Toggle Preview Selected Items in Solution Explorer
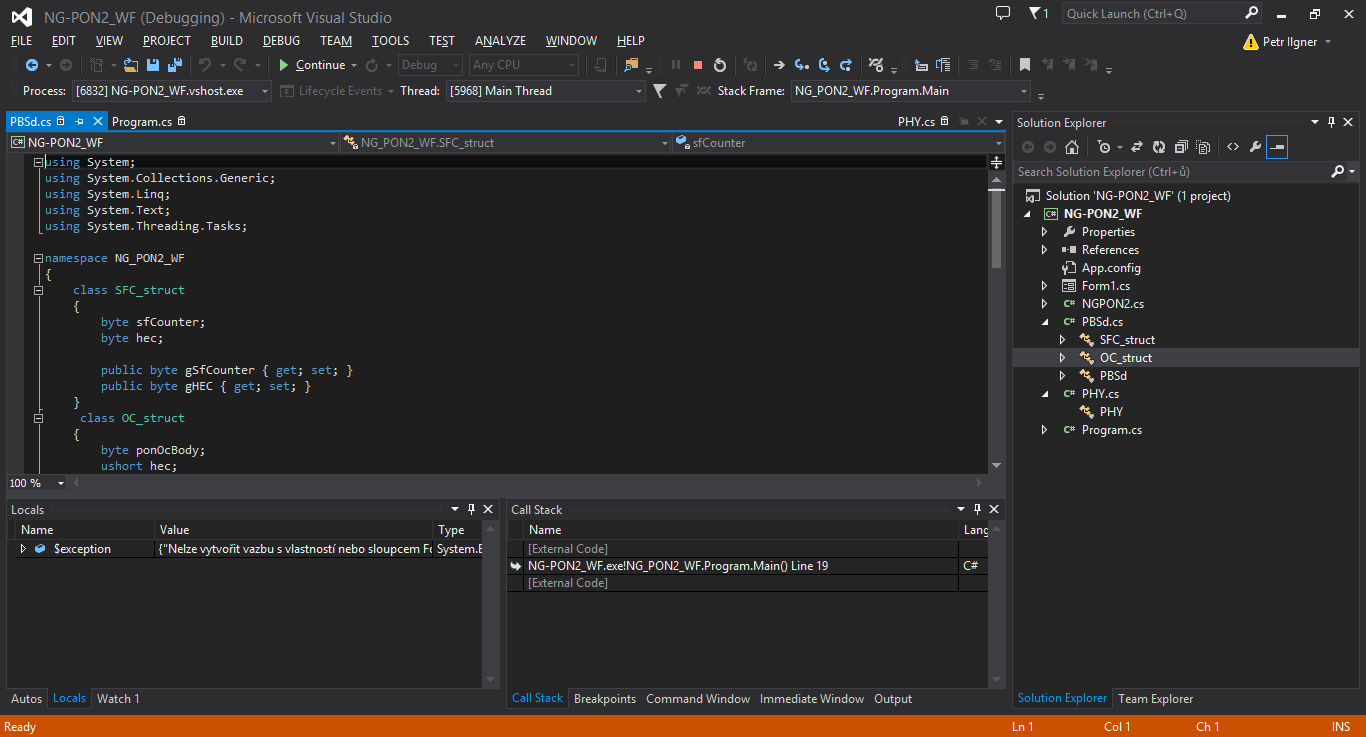Viewport: 1366px width, 737px height. pos(1277,147)
